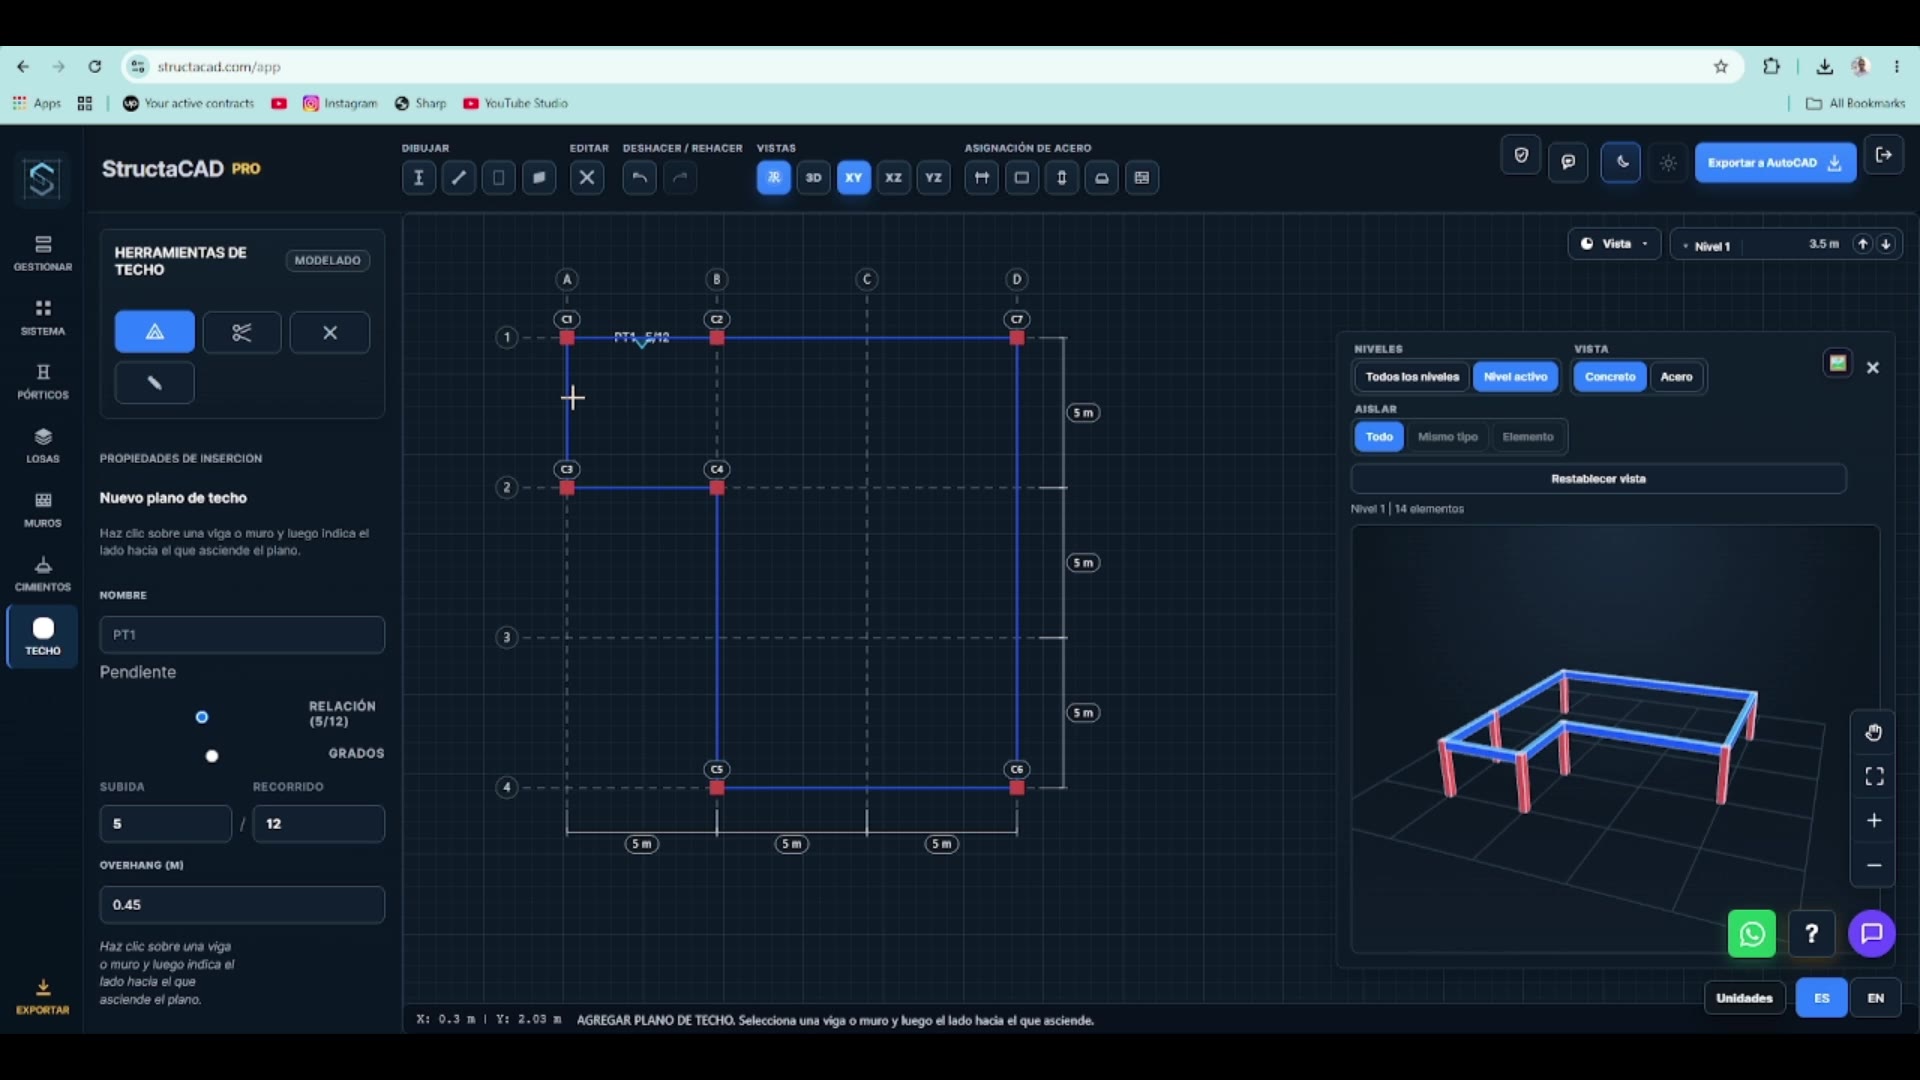Zoom out on 3D preview

[1874, 866]
